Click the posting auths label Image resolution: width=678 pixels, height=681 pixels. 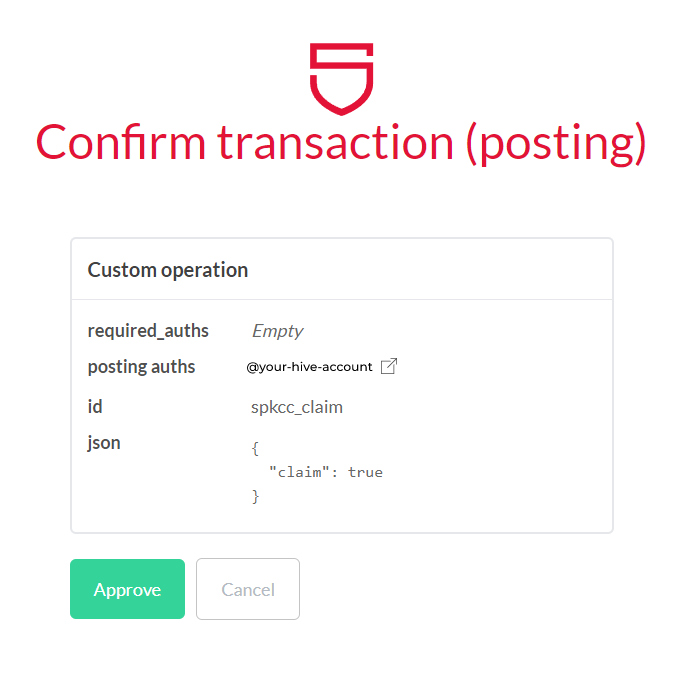coord(141,367)
